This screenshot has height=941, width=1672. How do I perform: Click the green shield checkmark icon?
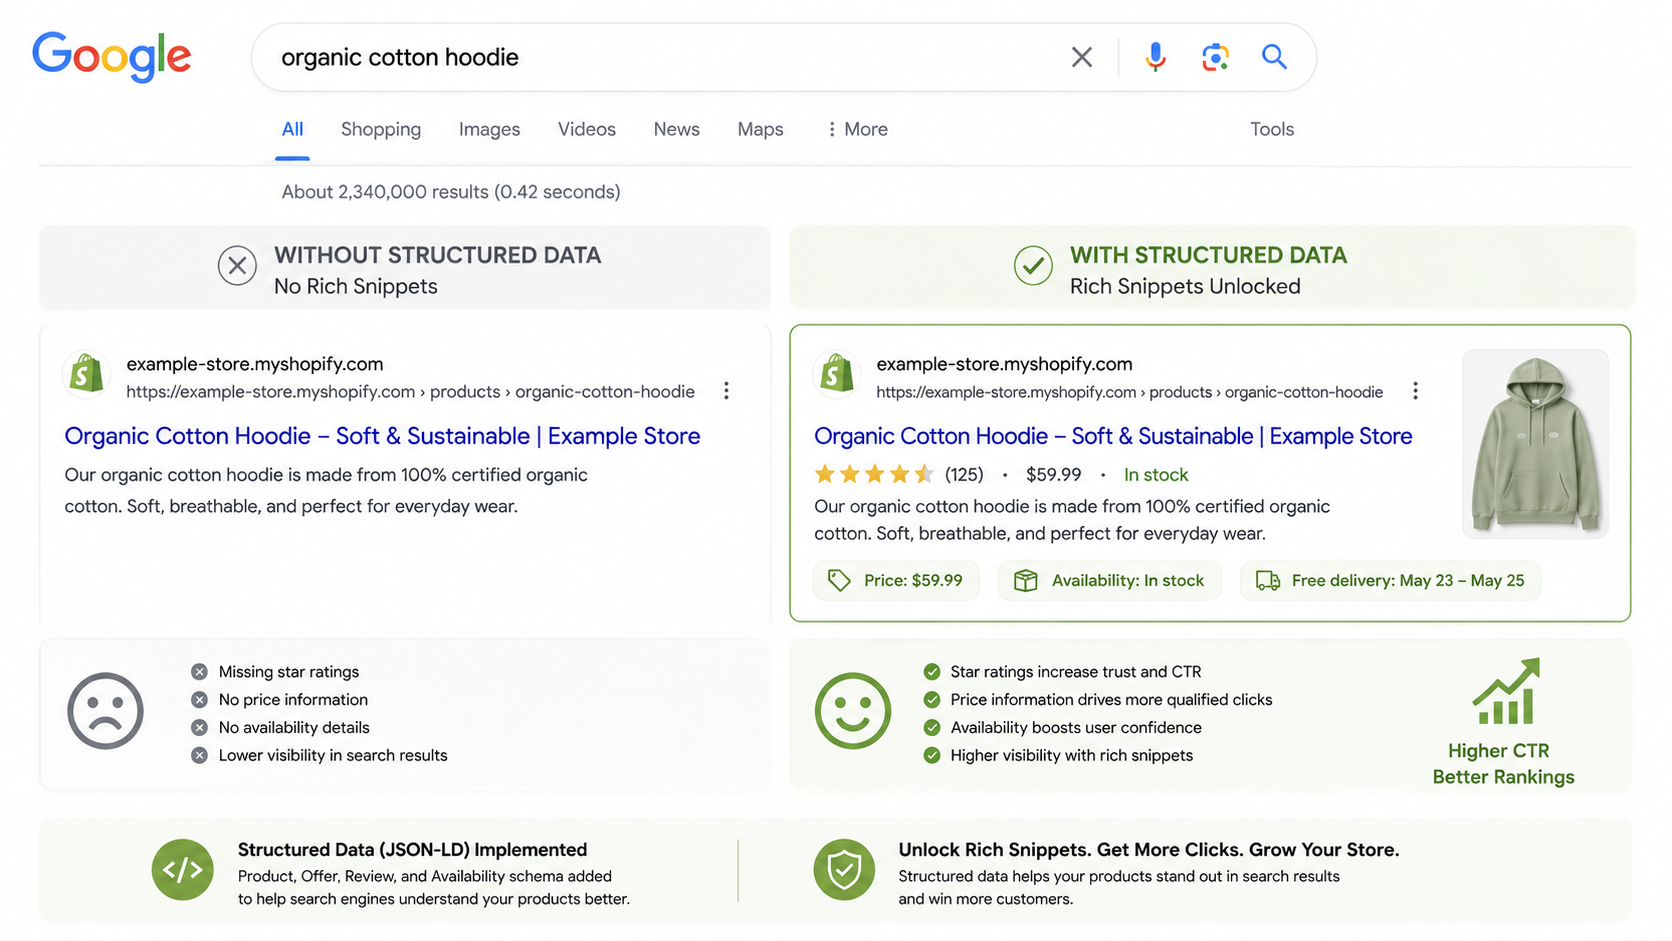pyautogui.click(x=844, y=870)
